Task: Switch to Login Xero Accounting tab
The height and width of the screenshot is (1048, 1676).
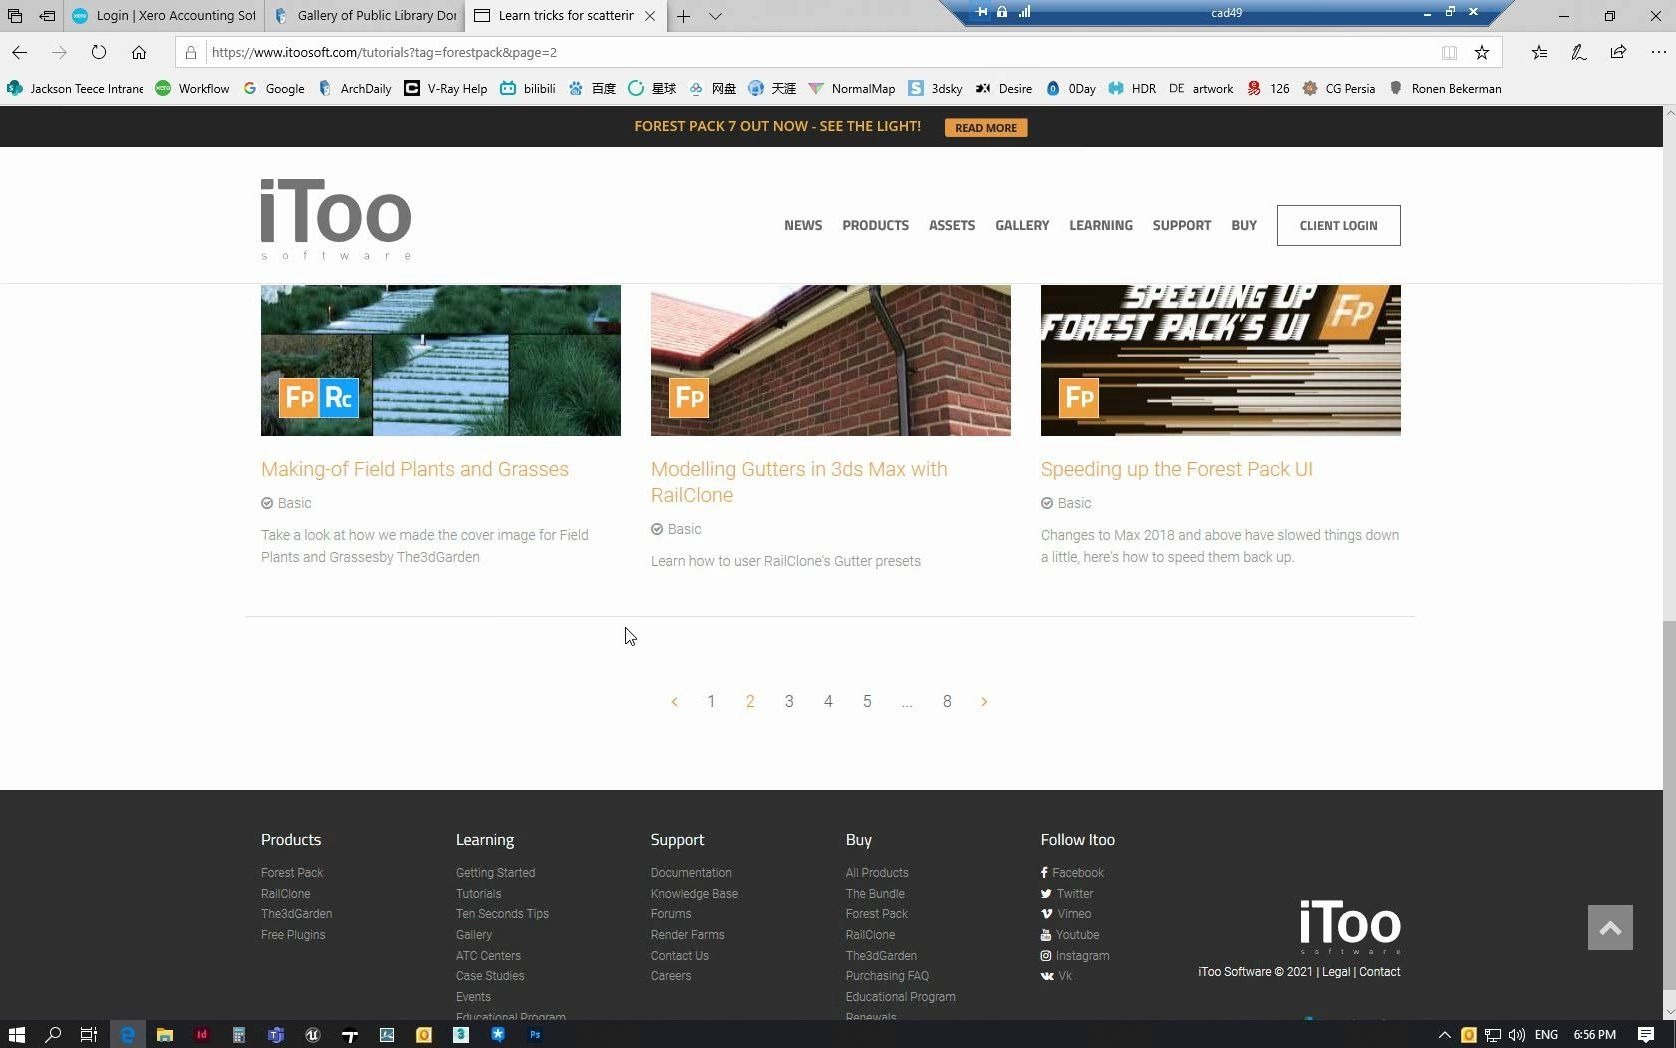Action: (x=165, y=16)
